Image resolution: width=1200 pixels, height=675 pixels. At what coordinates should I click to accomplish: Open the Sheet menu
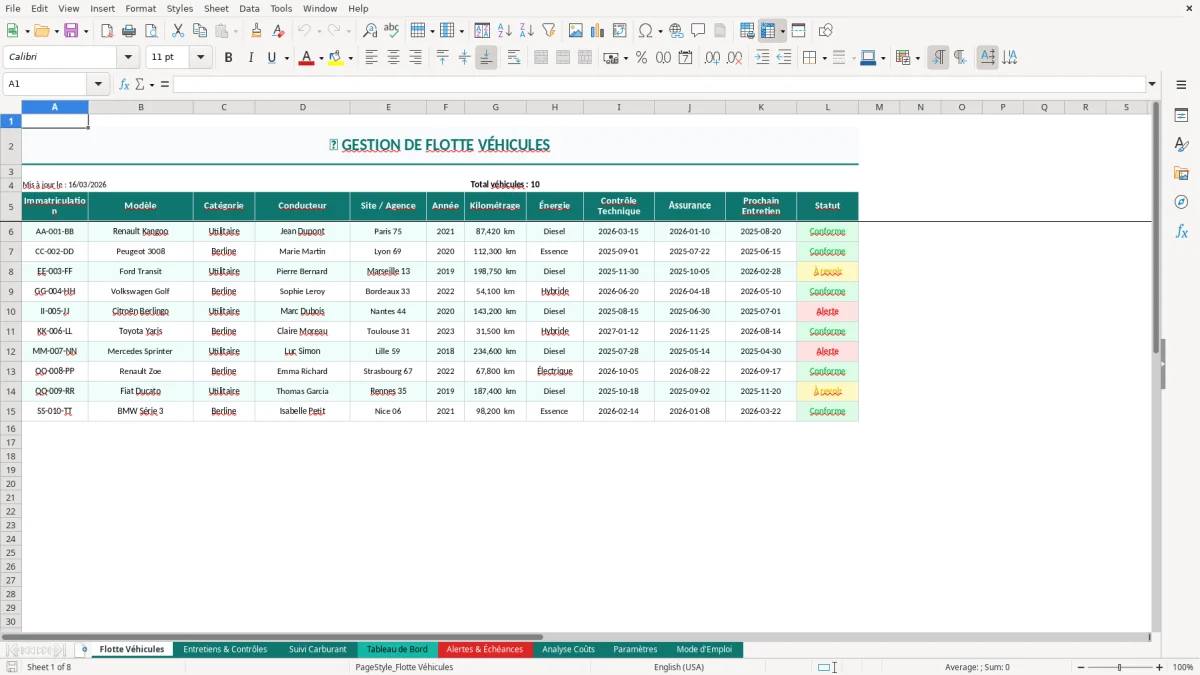(216, 8)
